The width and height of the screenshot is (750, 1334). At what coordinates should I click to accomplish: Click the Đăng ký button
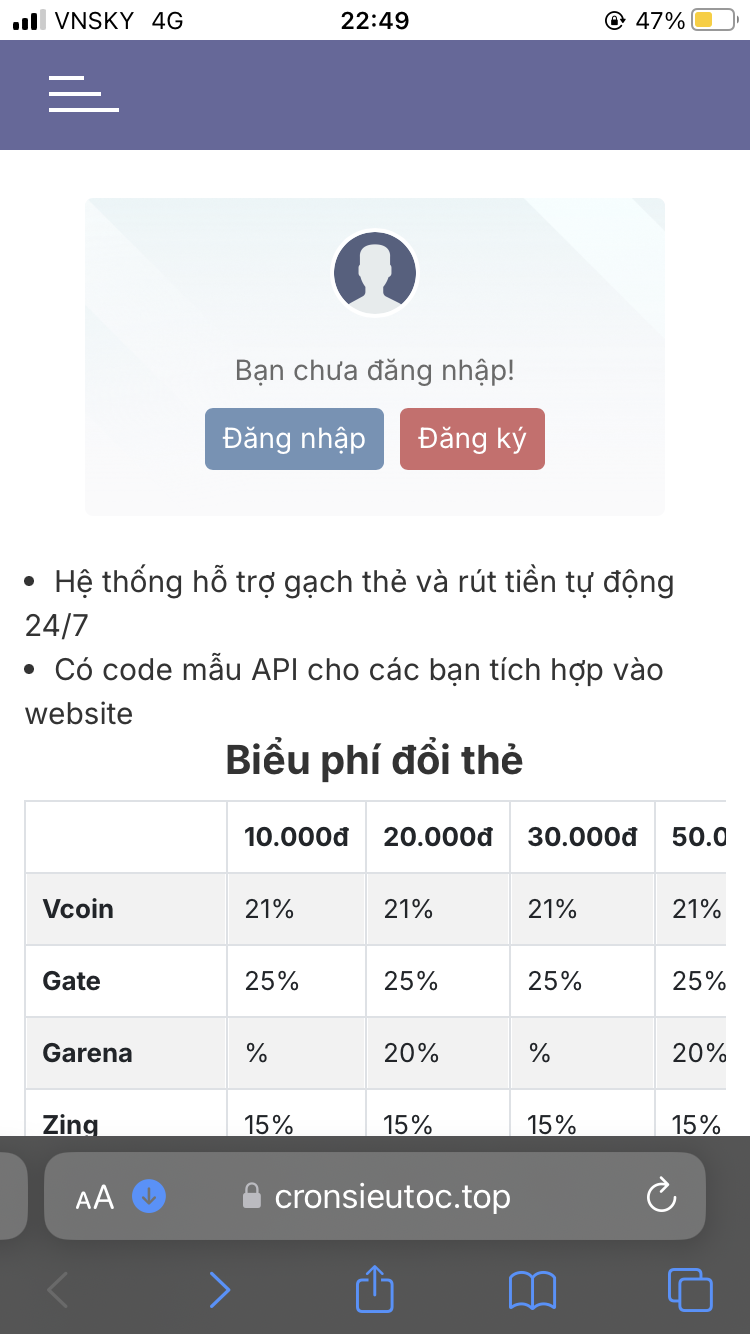click(x=472, y=439)
